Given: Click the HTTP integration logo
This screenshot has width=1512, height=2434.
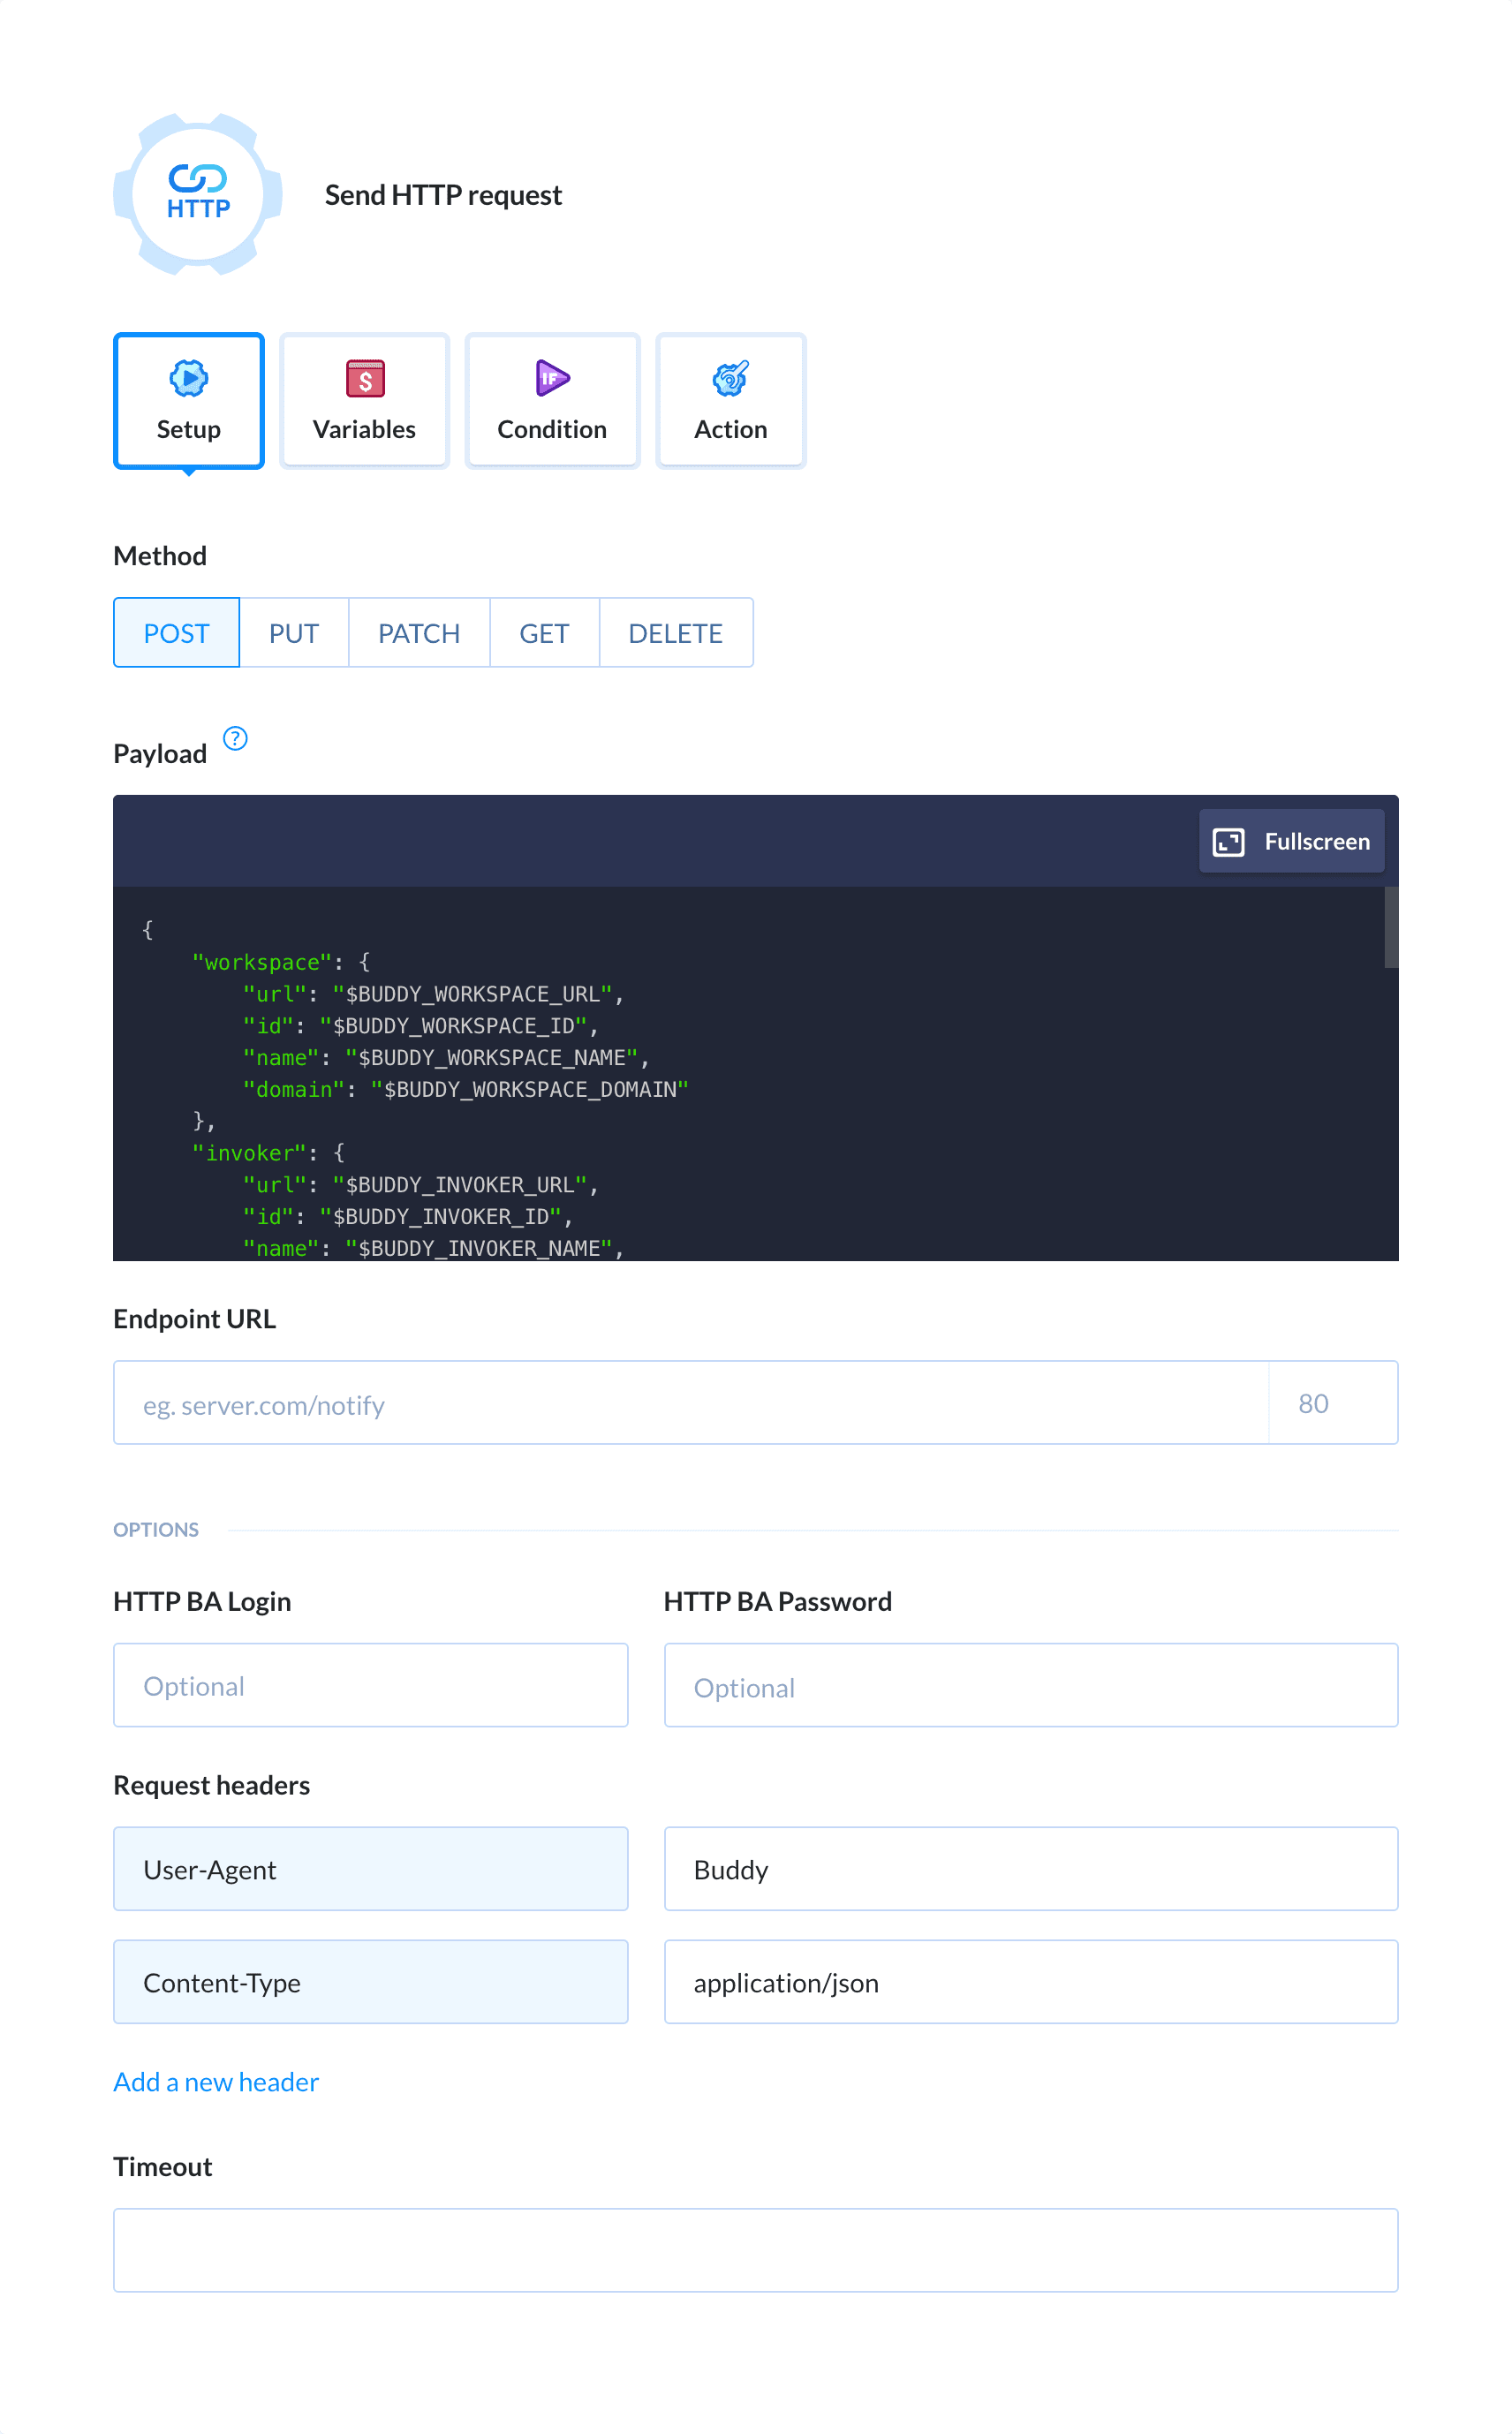Looking at the screenshot, I should (x=197, y=193).
